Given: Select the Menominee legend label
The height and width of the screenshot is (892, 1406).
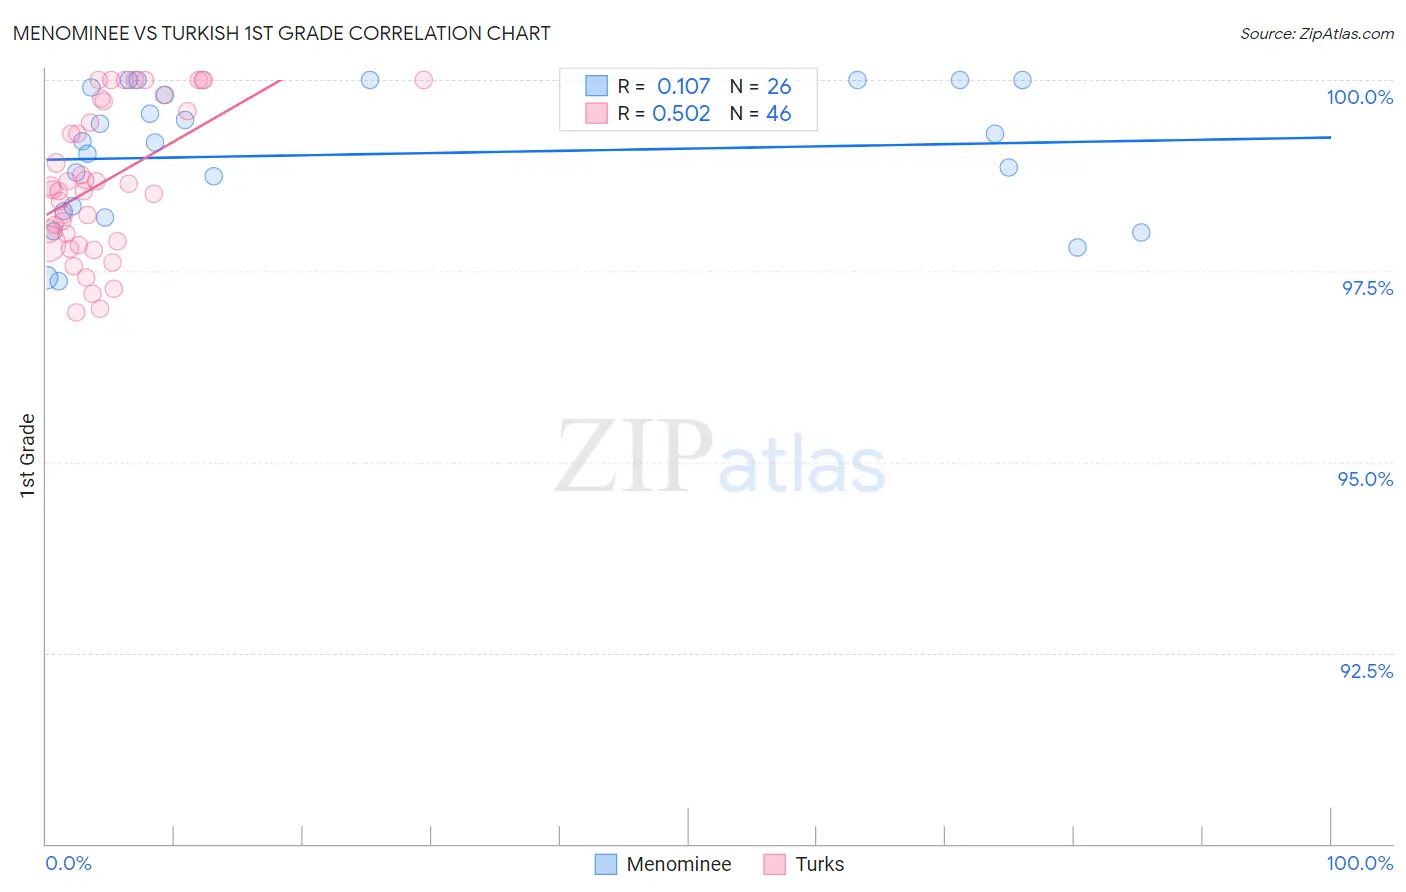Looking at the screenshot, I should pos(679,864).
